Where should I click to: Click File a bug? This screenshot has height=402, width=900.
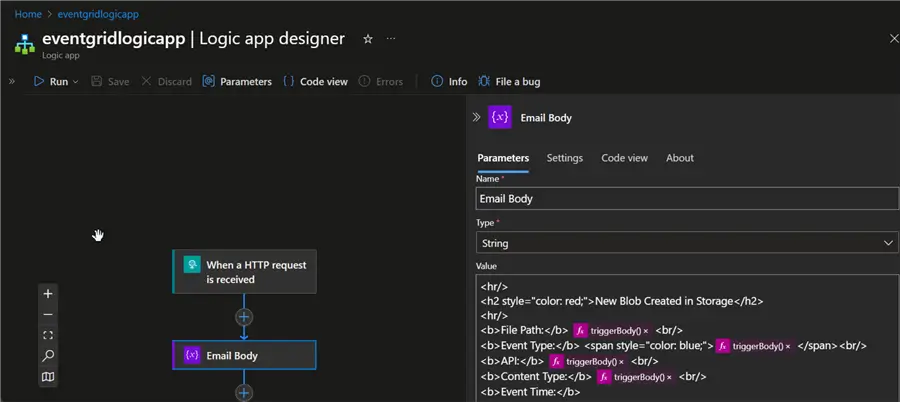pos(509,82)
